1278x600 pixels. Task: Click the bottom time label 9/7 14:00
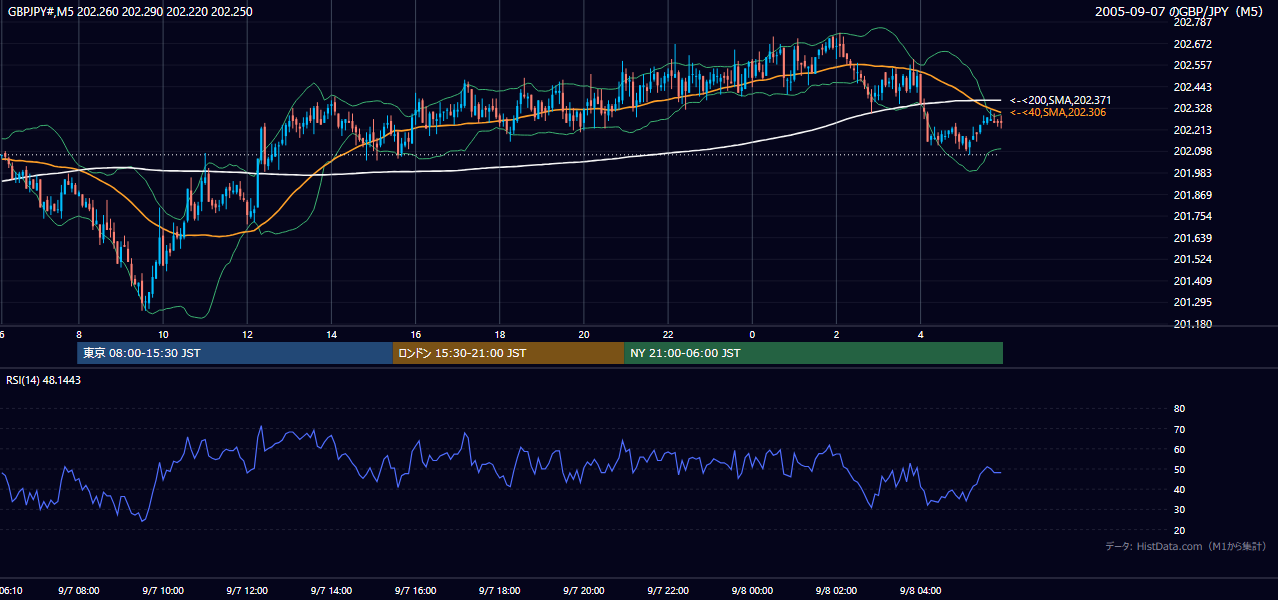(x=330, y=591)
